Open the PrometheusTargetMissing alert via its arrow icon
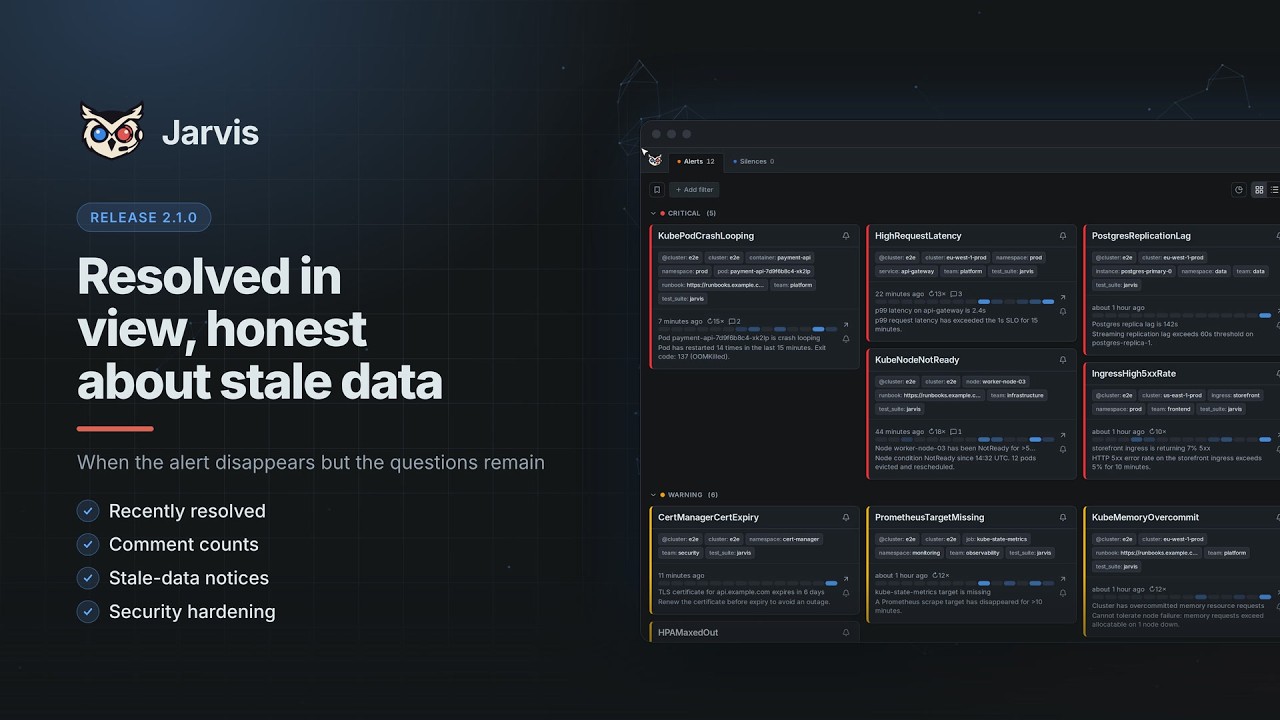Screen dimensions: 1280x720 pyautogui.click(x=1063, y=579)
